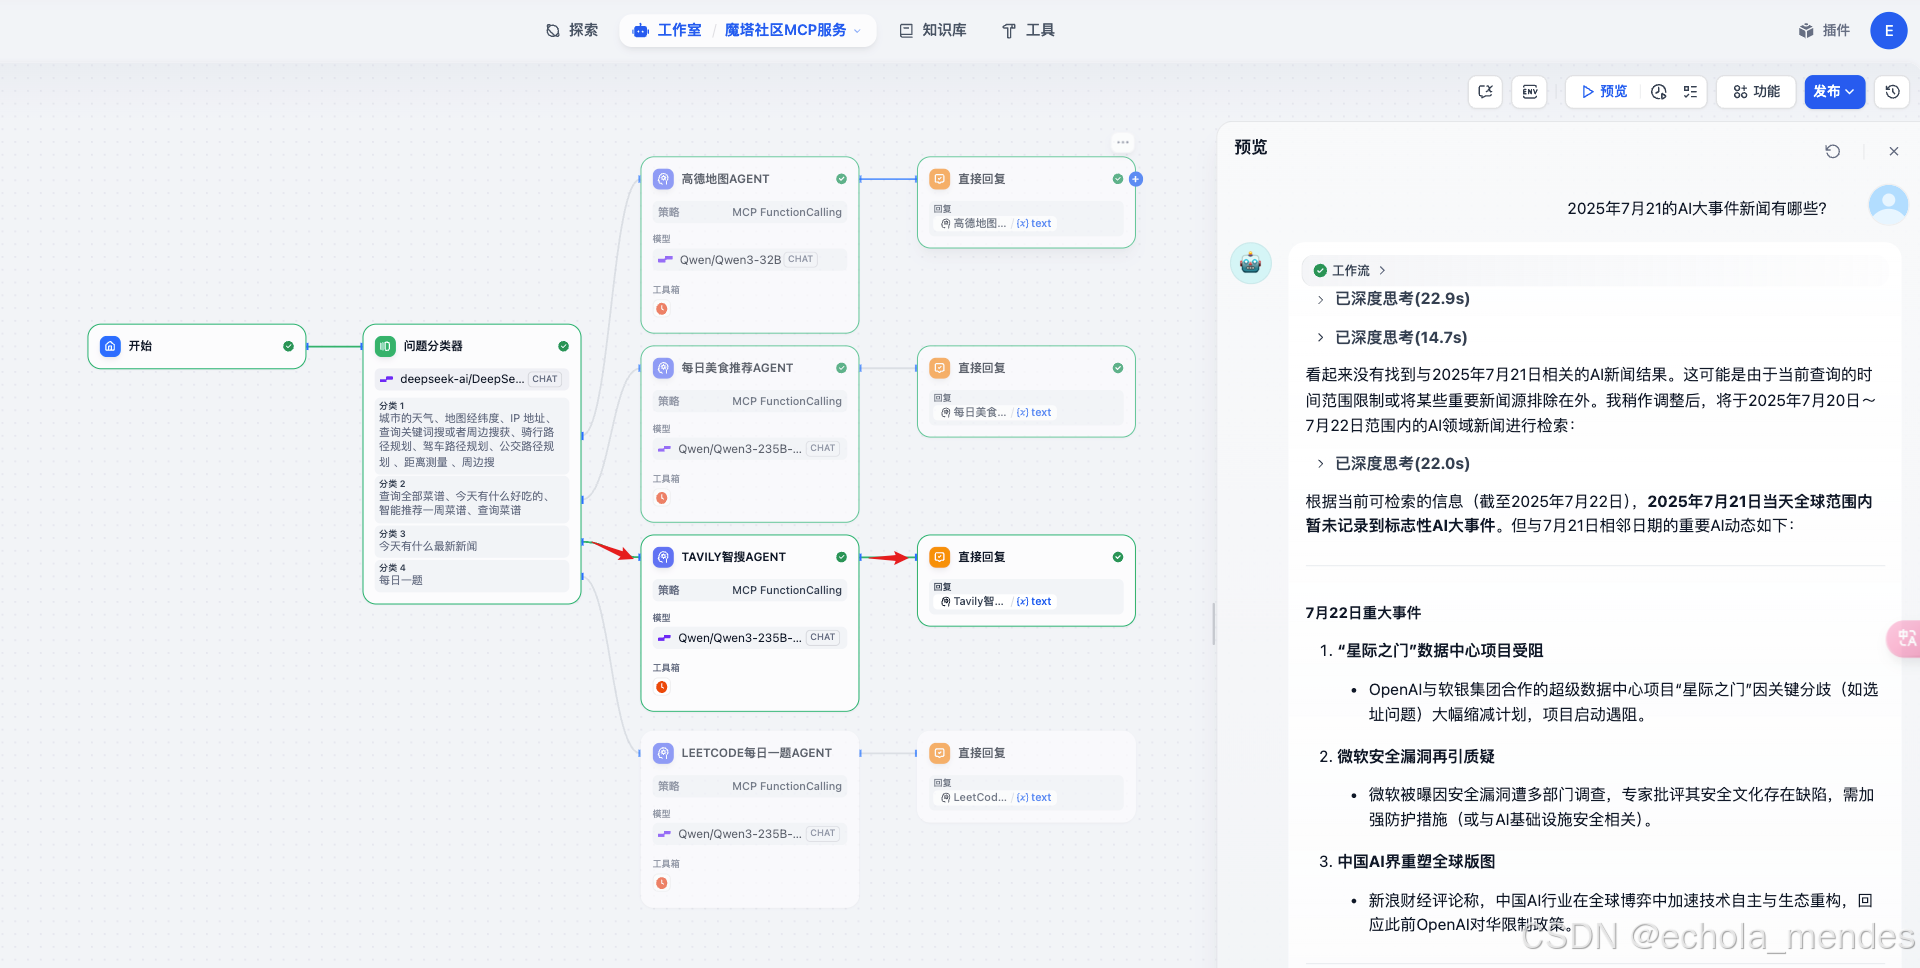Restart the preview conversation
The height and width of the screenshot is (968, 1920).
[1832, 151]
